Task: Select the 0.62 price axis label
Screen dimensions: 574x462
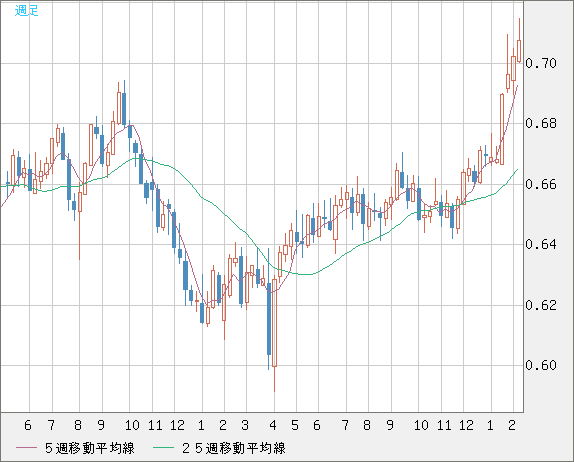Action: tap(541, 305)
